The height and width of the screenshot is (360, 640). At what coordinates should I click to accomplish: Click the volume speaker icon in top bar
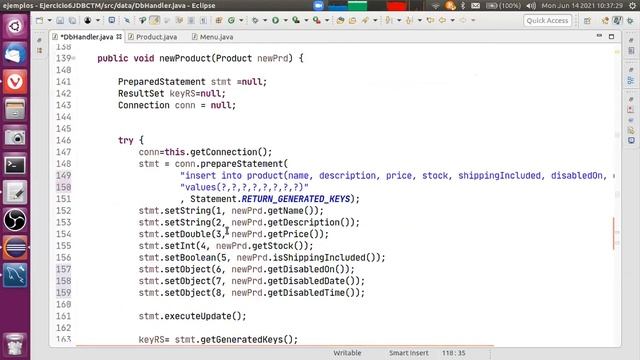point(531,6)
